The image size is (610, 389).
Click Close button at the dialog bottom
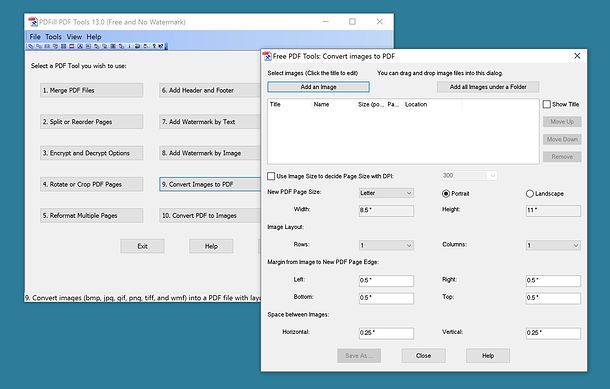[423, 356]
